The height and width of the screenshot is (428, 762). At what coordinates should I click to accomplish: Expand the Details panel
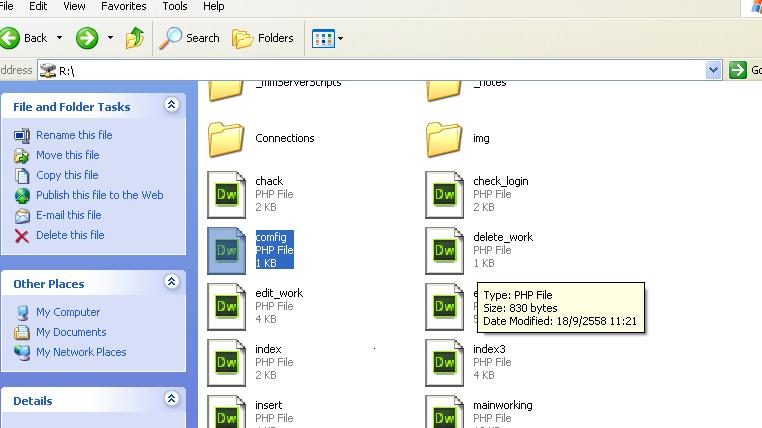[x=171, y=400]
